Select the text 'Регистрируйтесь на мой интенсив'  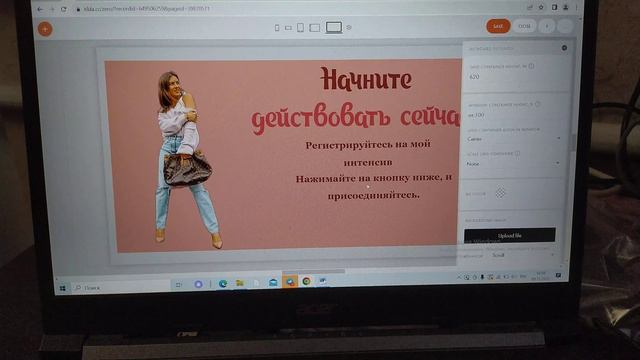click(x=368, y=153)
